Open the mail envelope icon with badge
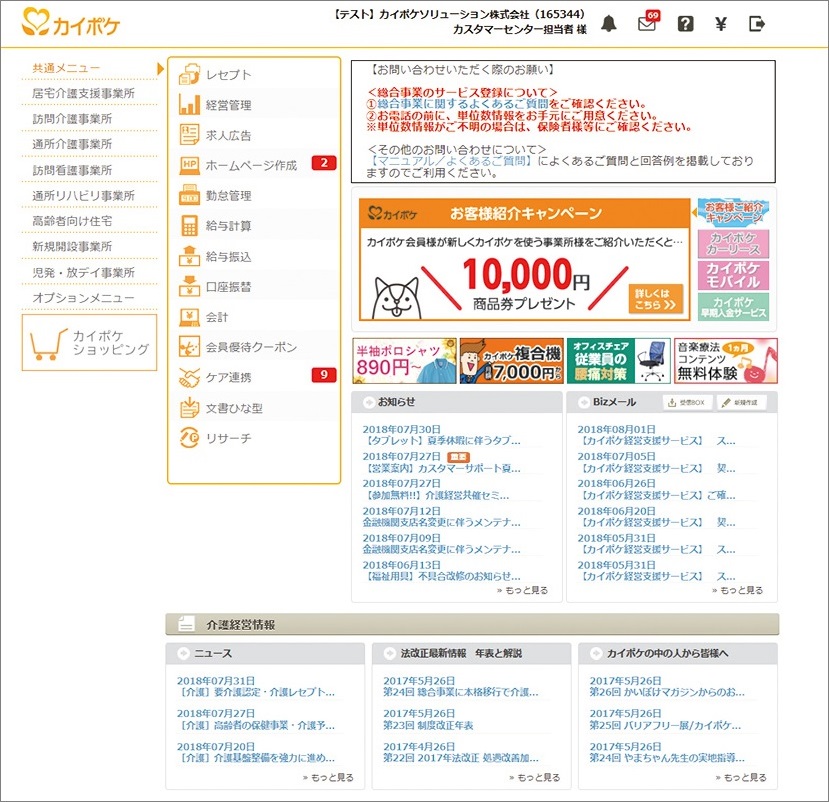829x802 pixels. 648,23
